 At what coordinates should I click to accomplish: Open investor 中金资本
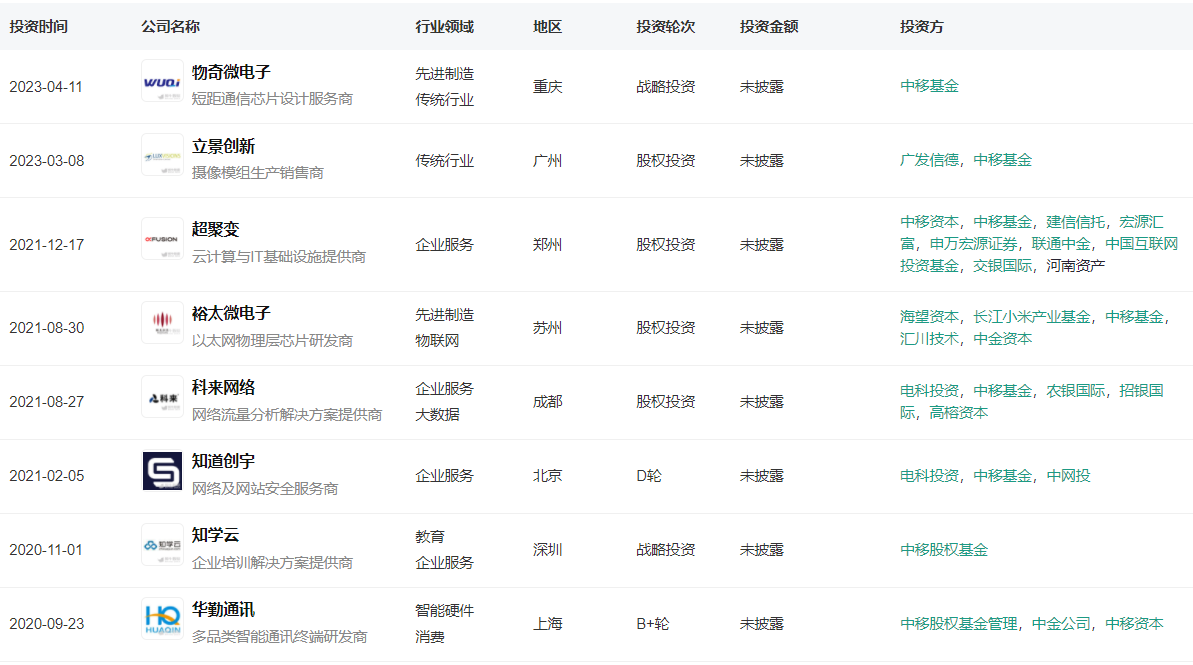(x=1003, y=339)
